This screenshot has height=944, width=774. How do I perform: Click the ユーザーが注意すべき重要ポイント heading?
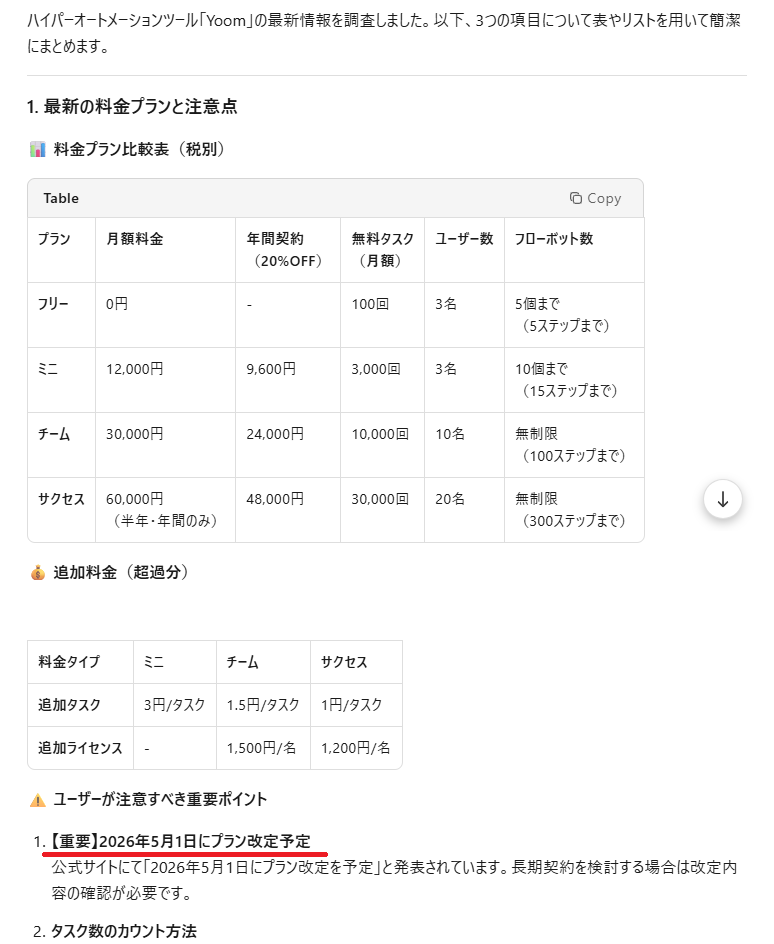(160, 800)
